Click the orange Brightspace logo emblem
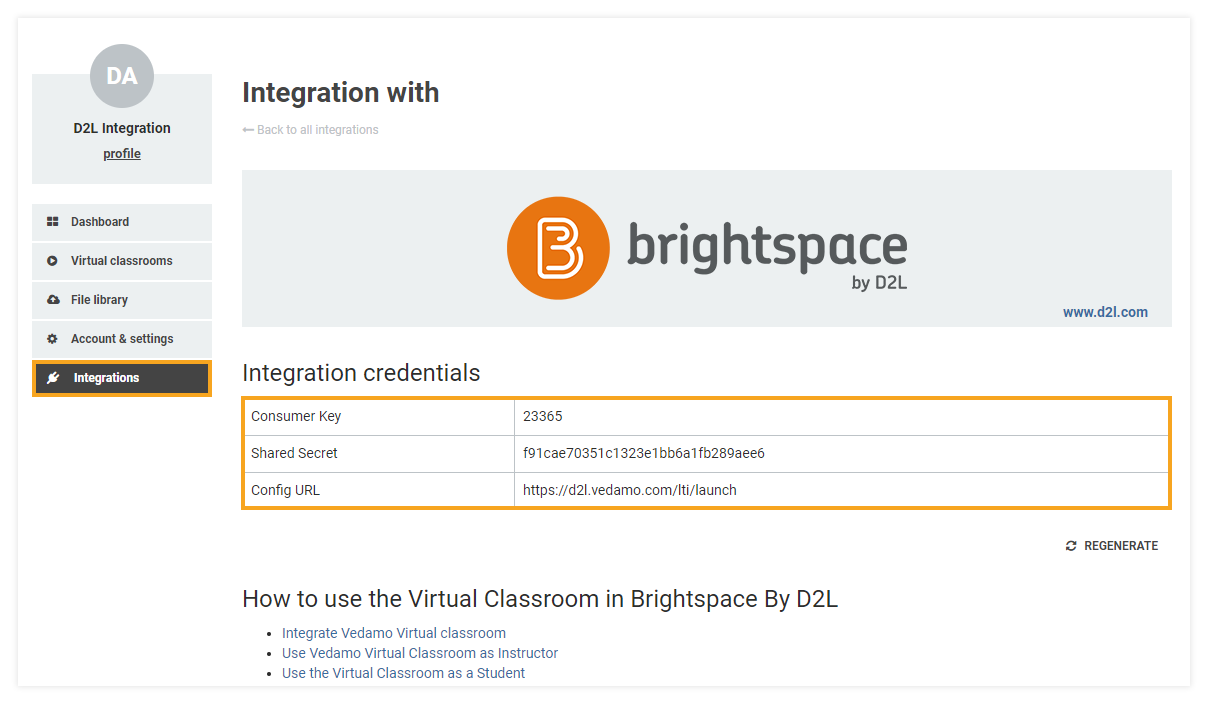The height and width of the screenshot is (704, 1208). tap(558, 248)
